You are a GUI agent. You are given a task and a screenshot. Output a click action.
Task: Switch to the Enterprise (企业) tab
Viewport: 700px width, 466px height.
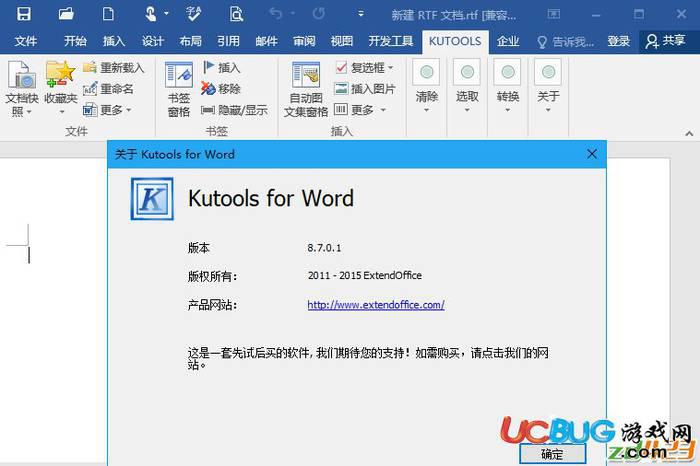click(508, 42)
